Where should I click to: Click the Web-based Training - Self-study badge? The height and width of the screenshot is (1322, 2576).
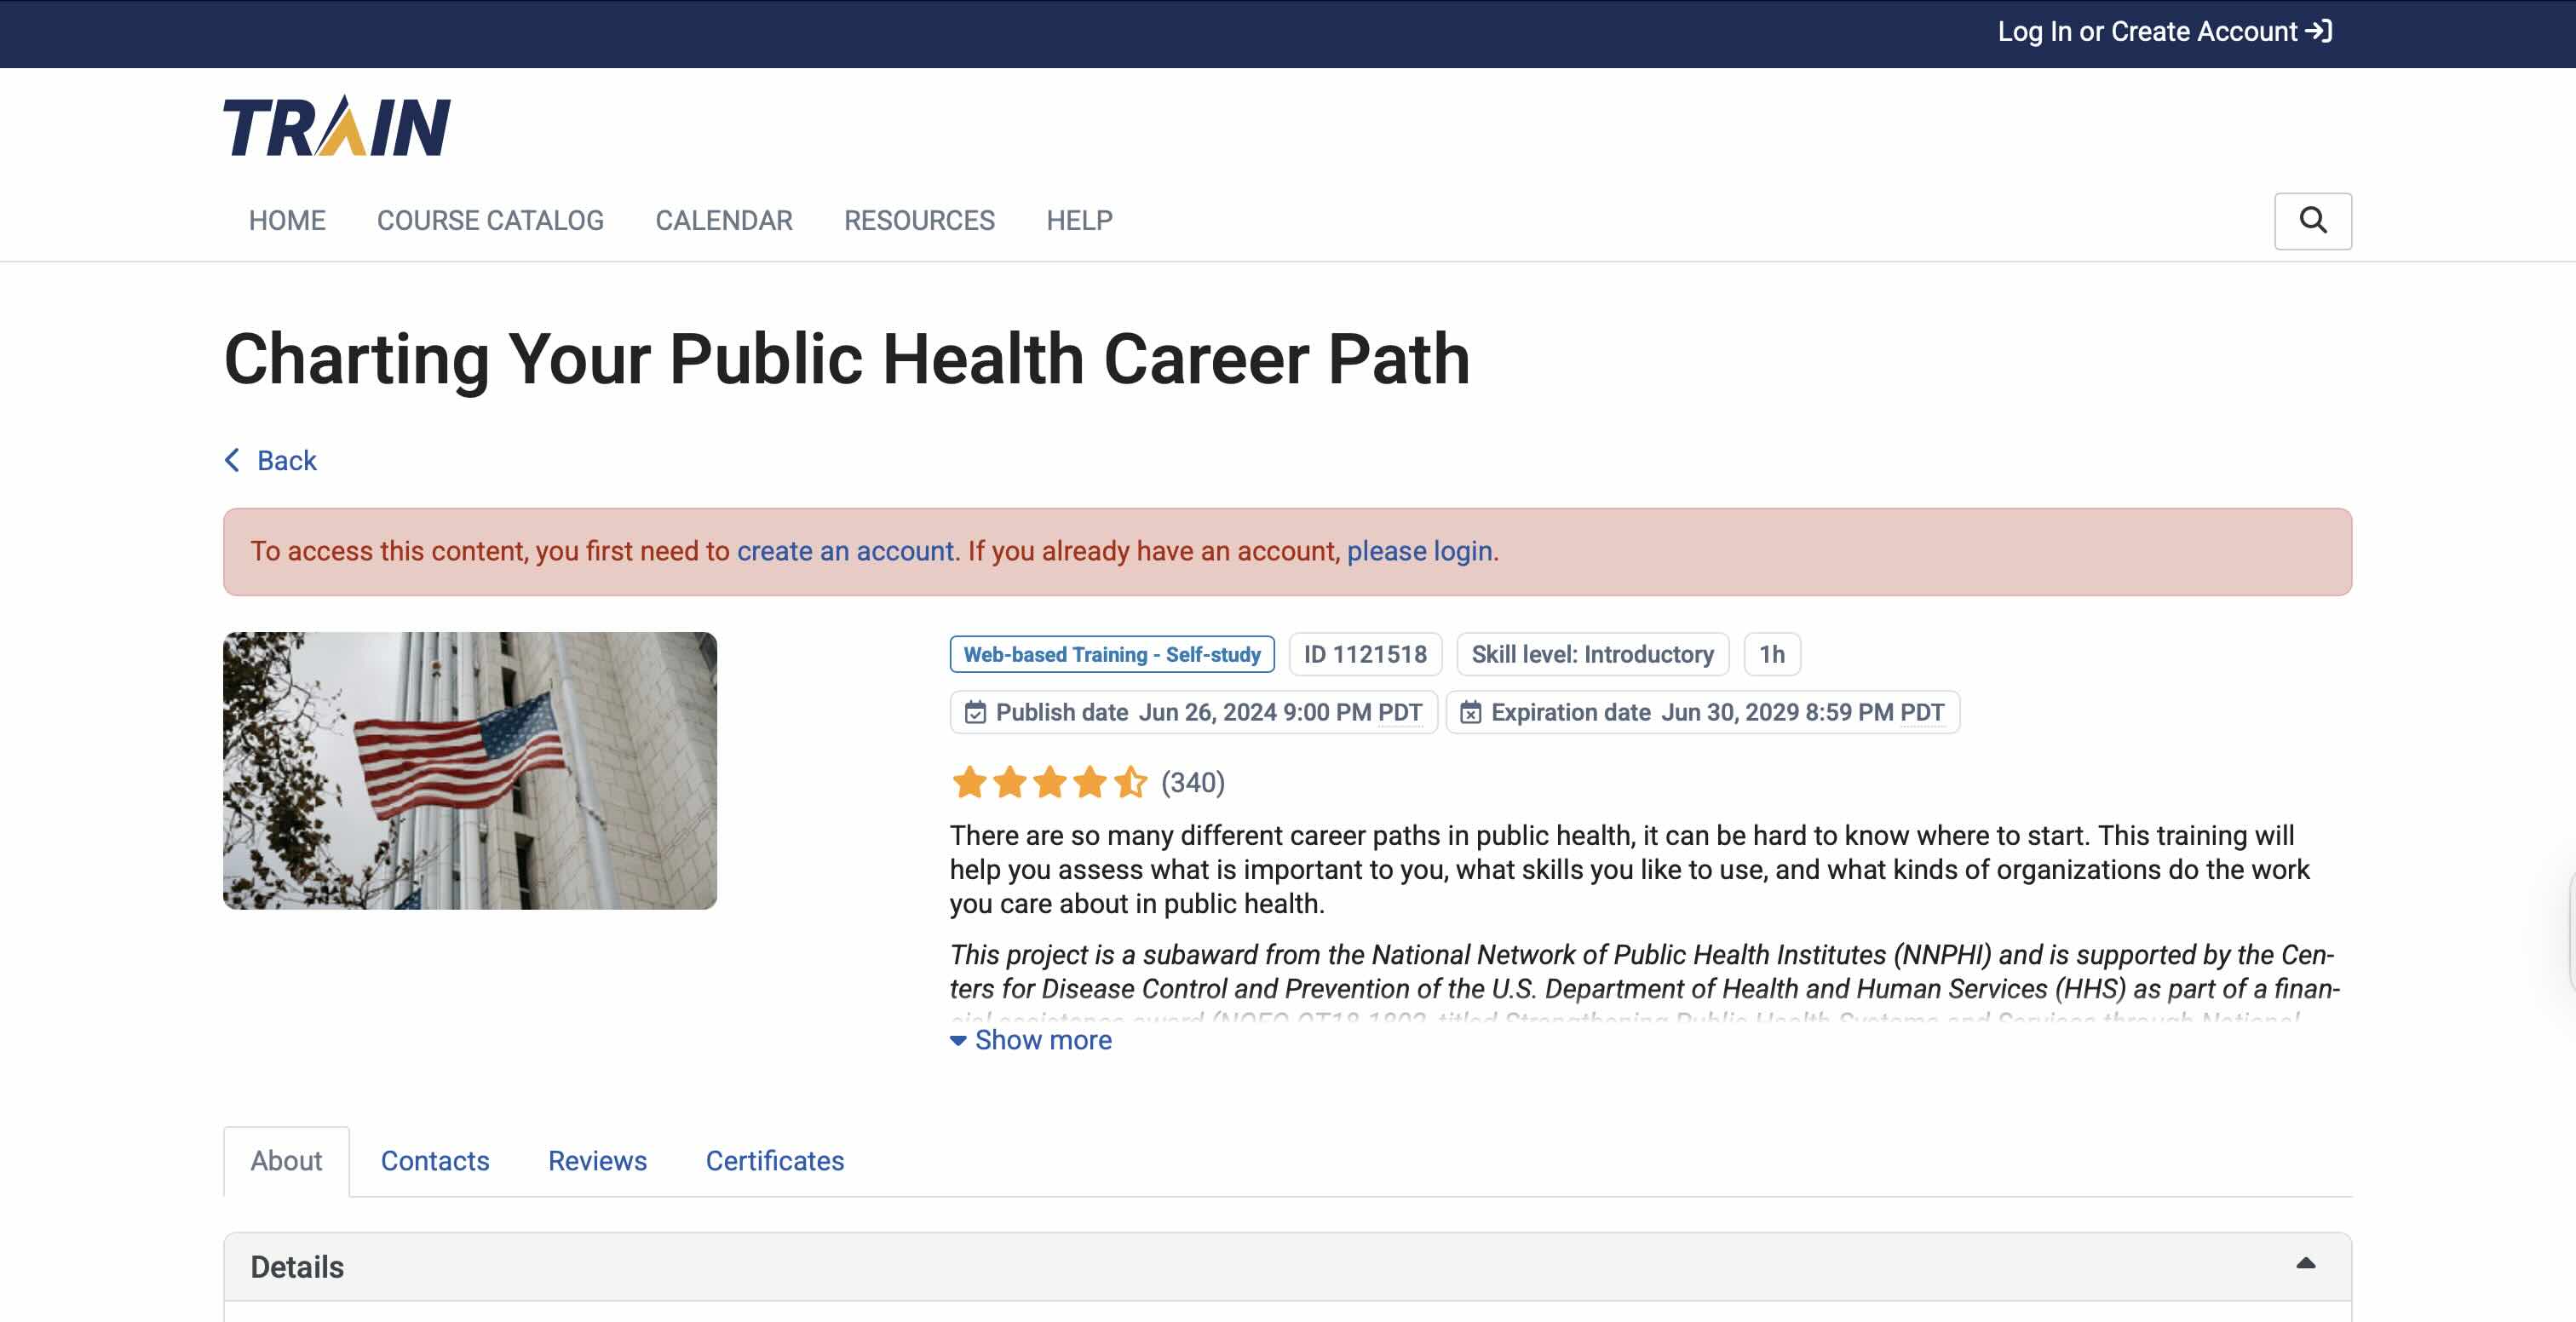(1111, 654)
